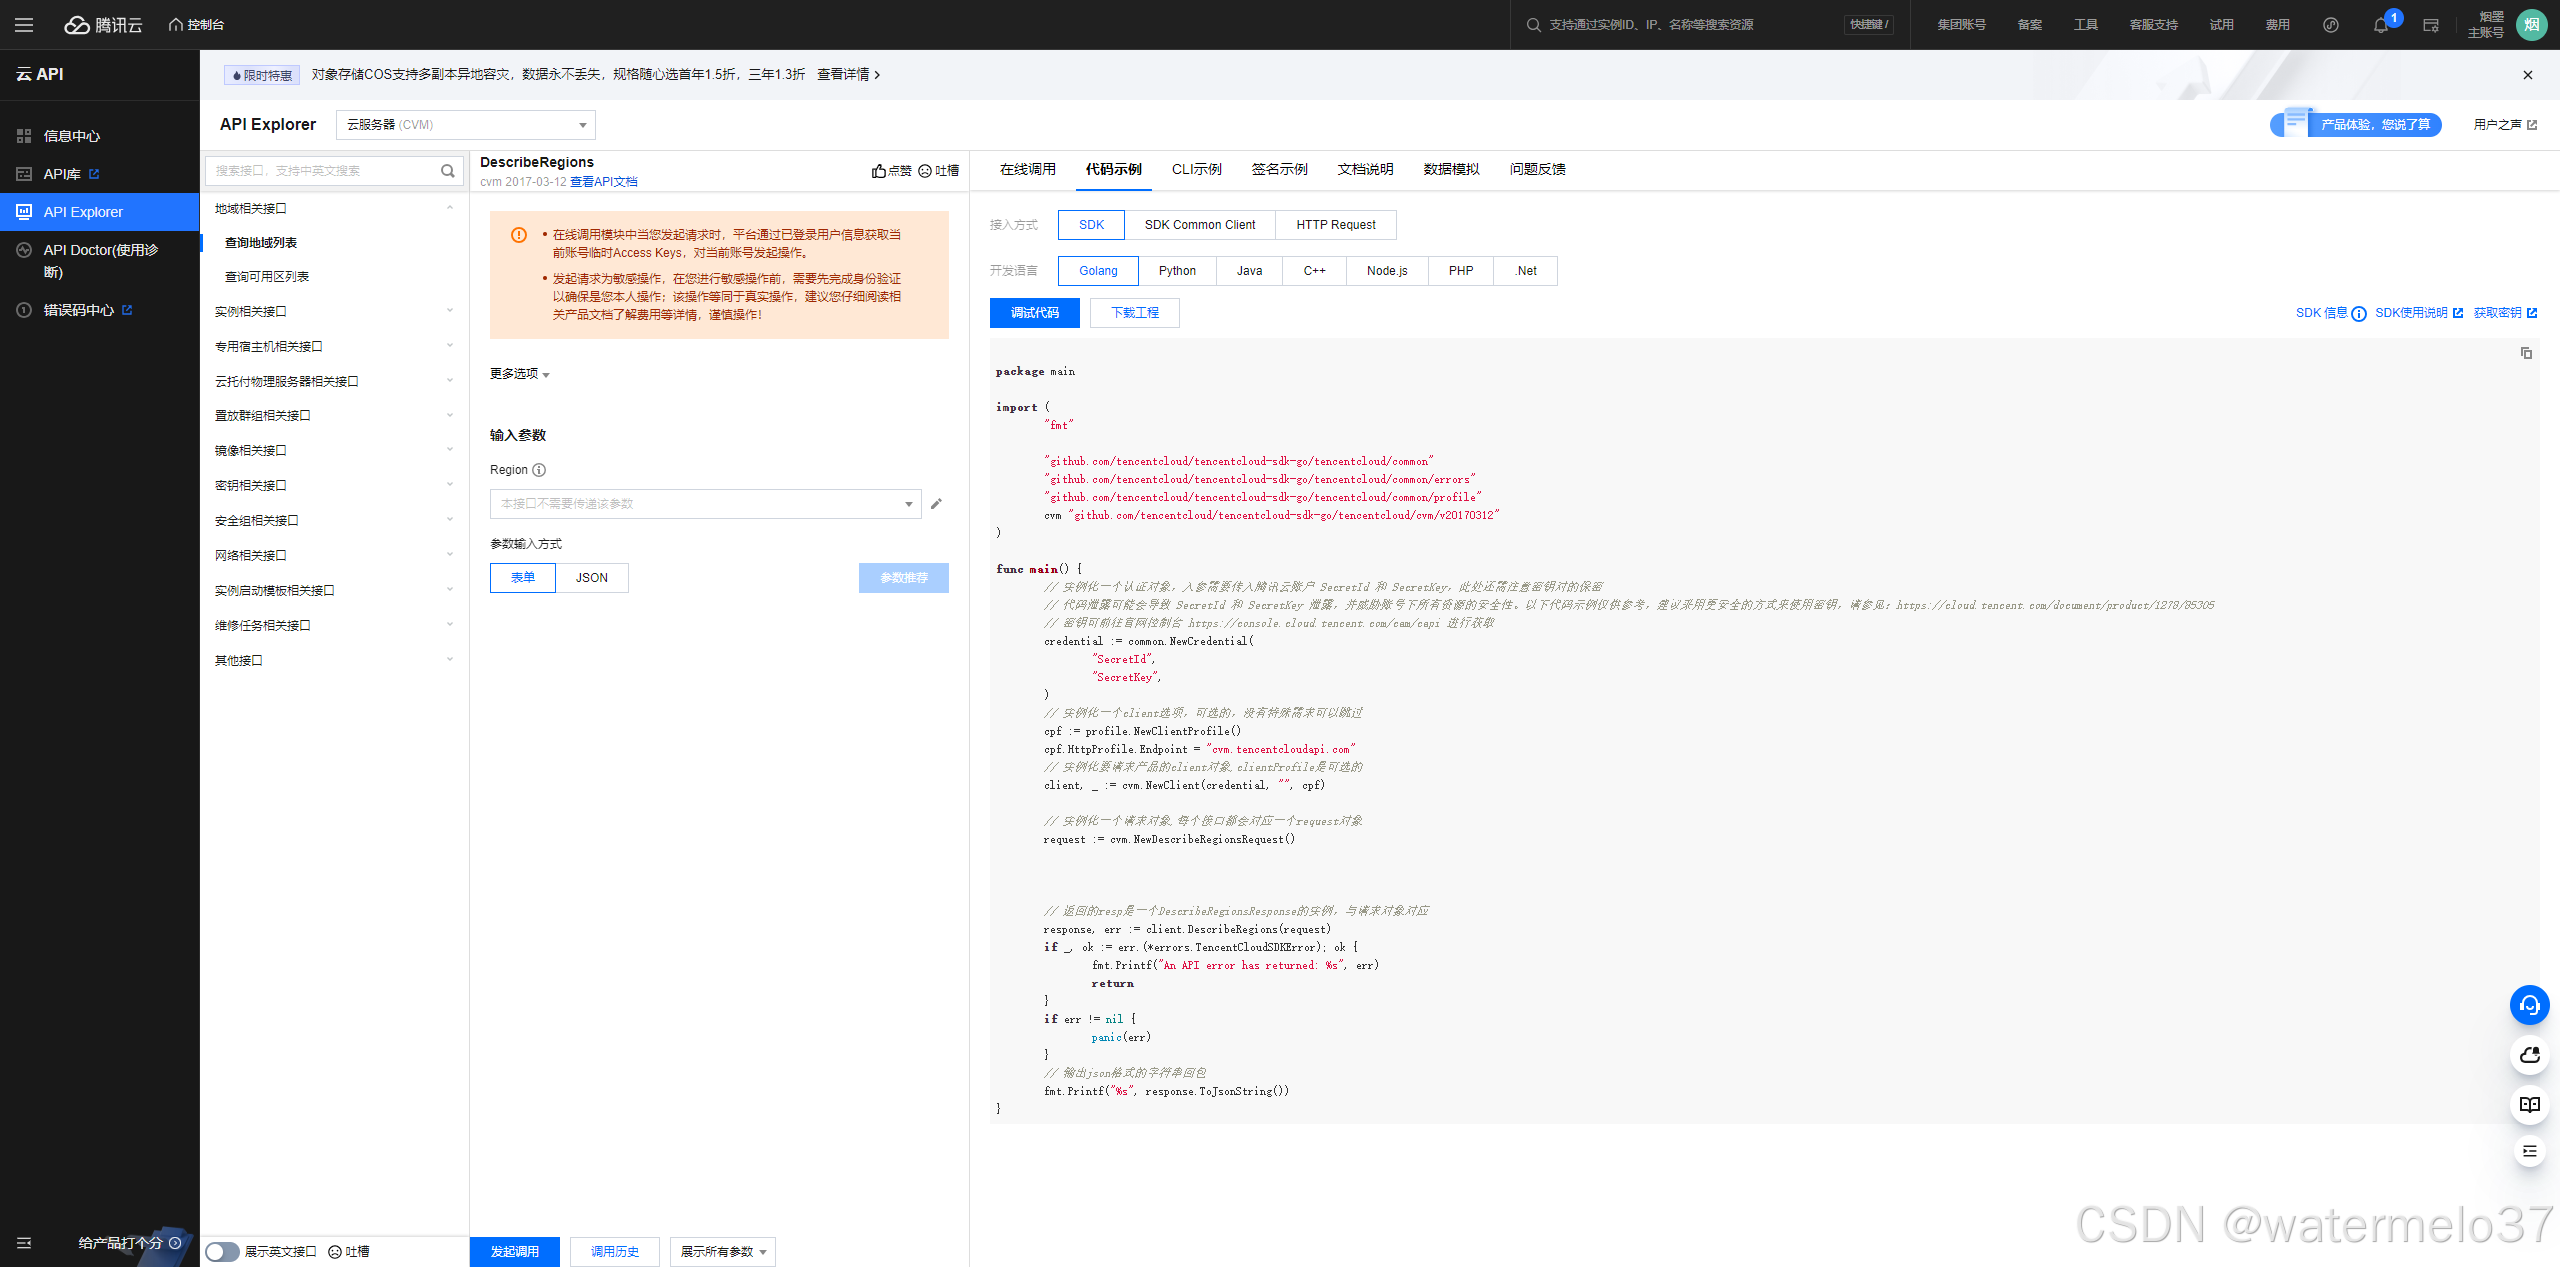Open the 云服务器 (CVM) product dropdown
This screenshot has width=2560, height=1267.
[466, 125]
